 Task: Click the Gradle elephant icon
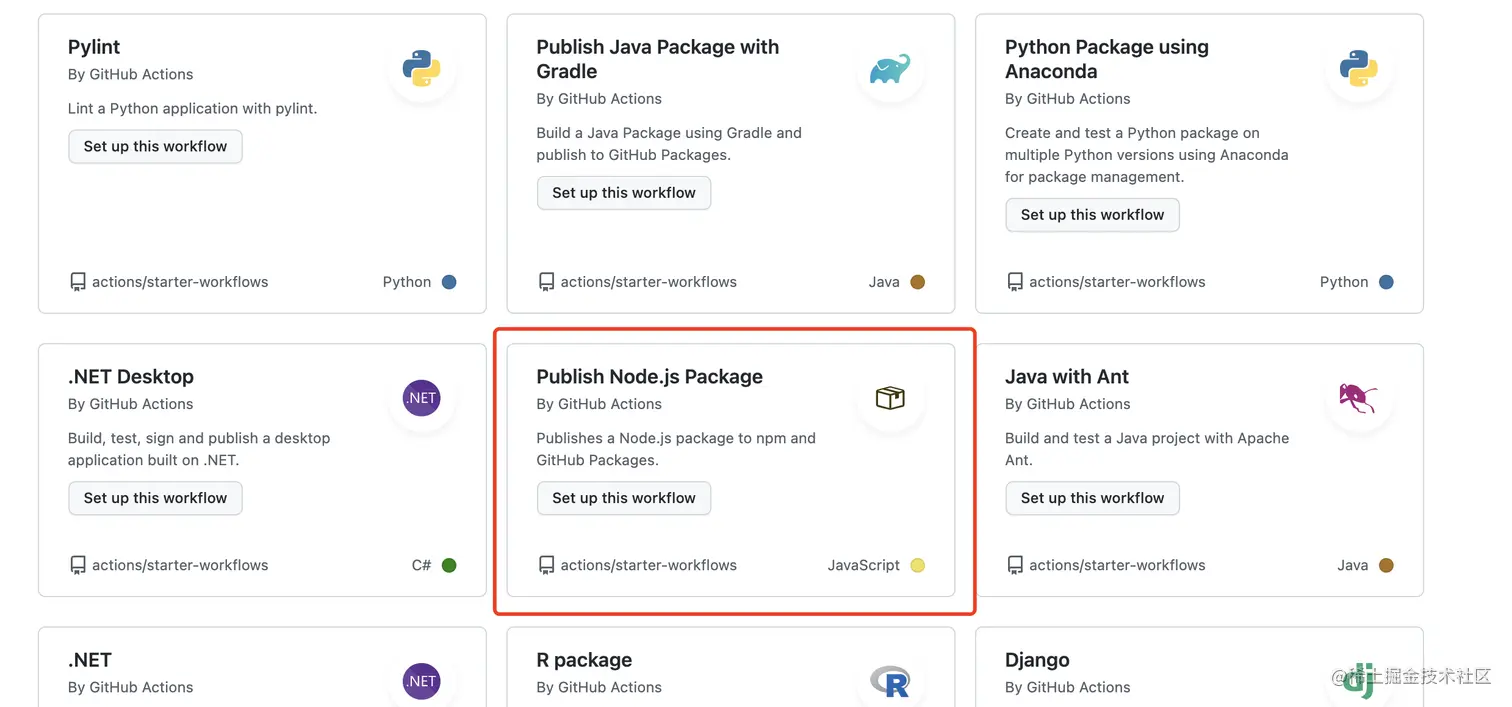point(890,69)
